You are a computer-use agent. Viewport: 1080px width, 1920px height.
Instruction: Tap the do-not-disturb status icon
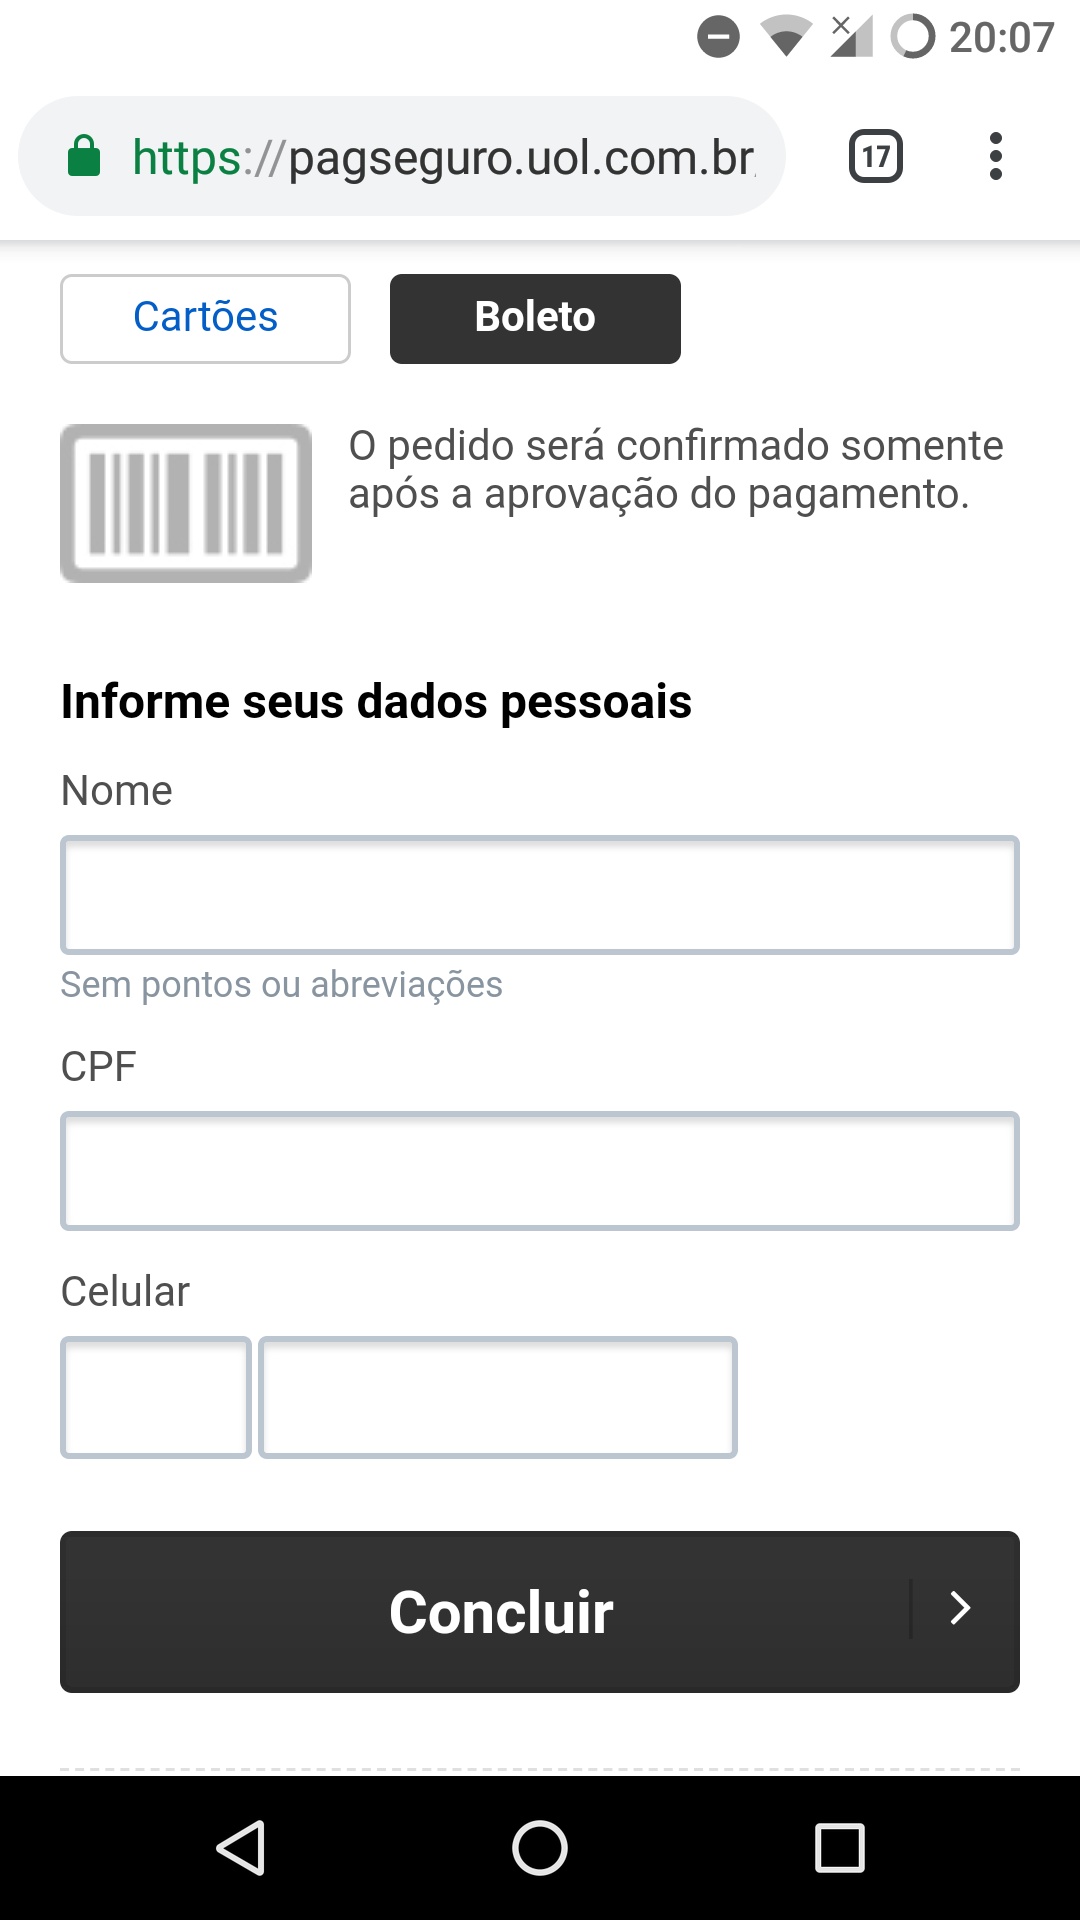pos(718,38)
